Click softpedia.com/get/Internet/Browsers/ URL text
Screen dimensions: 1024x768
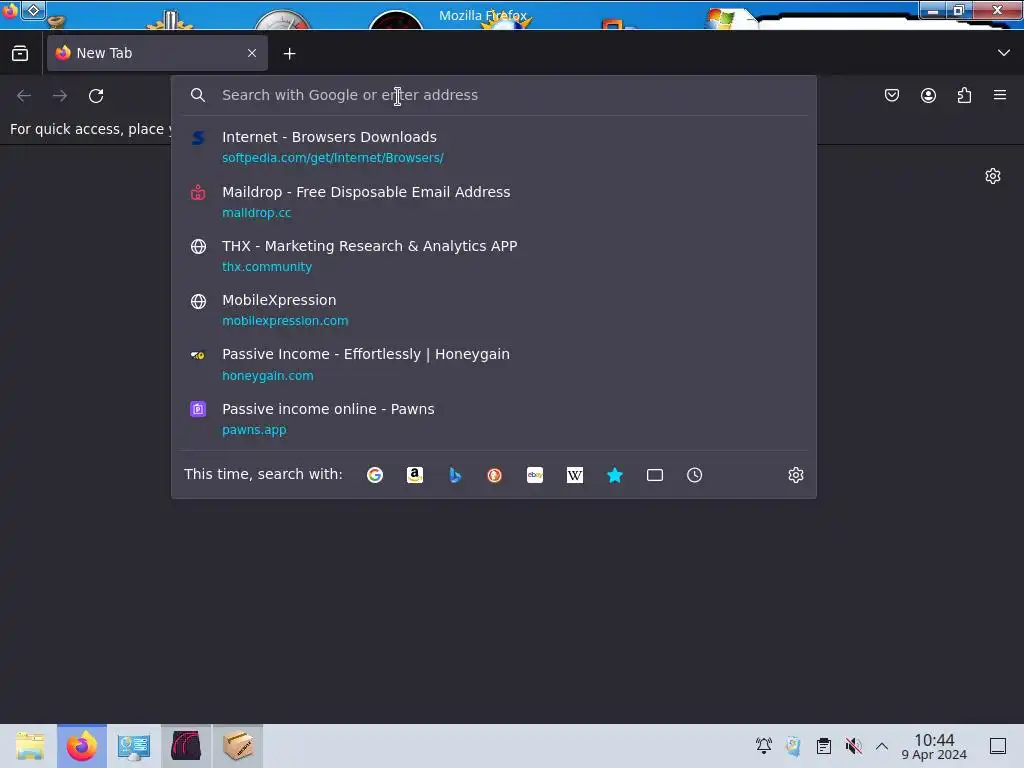pyautogui.click(x=332, y=157)
